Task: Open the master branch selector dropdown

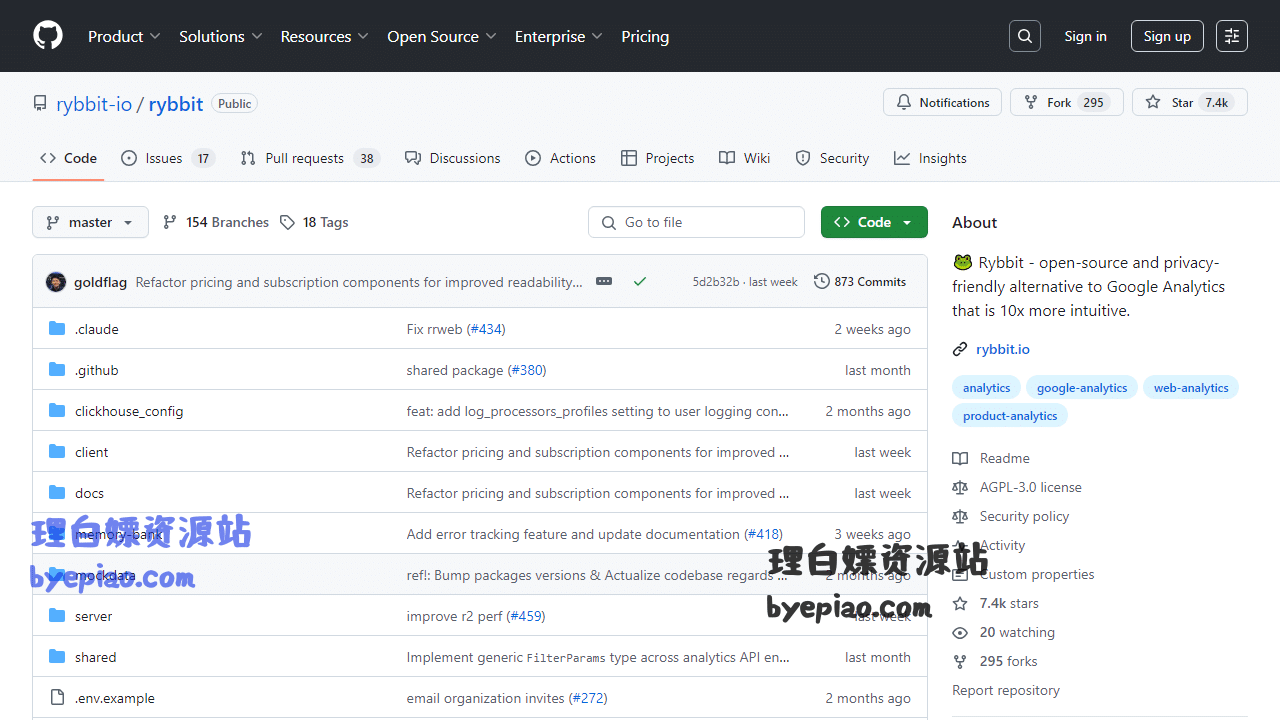Action: pos(90,222)
